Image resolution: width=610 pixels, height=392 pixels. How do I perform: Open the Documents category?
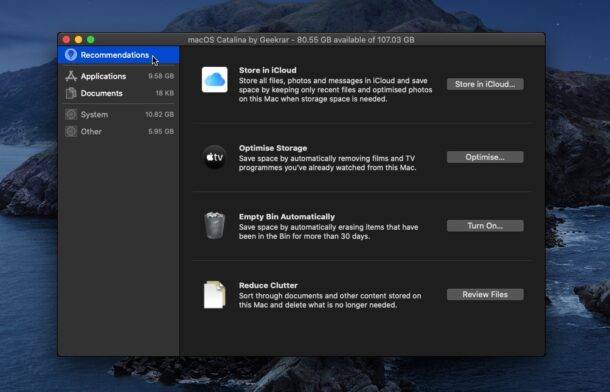tap(119, 93)
